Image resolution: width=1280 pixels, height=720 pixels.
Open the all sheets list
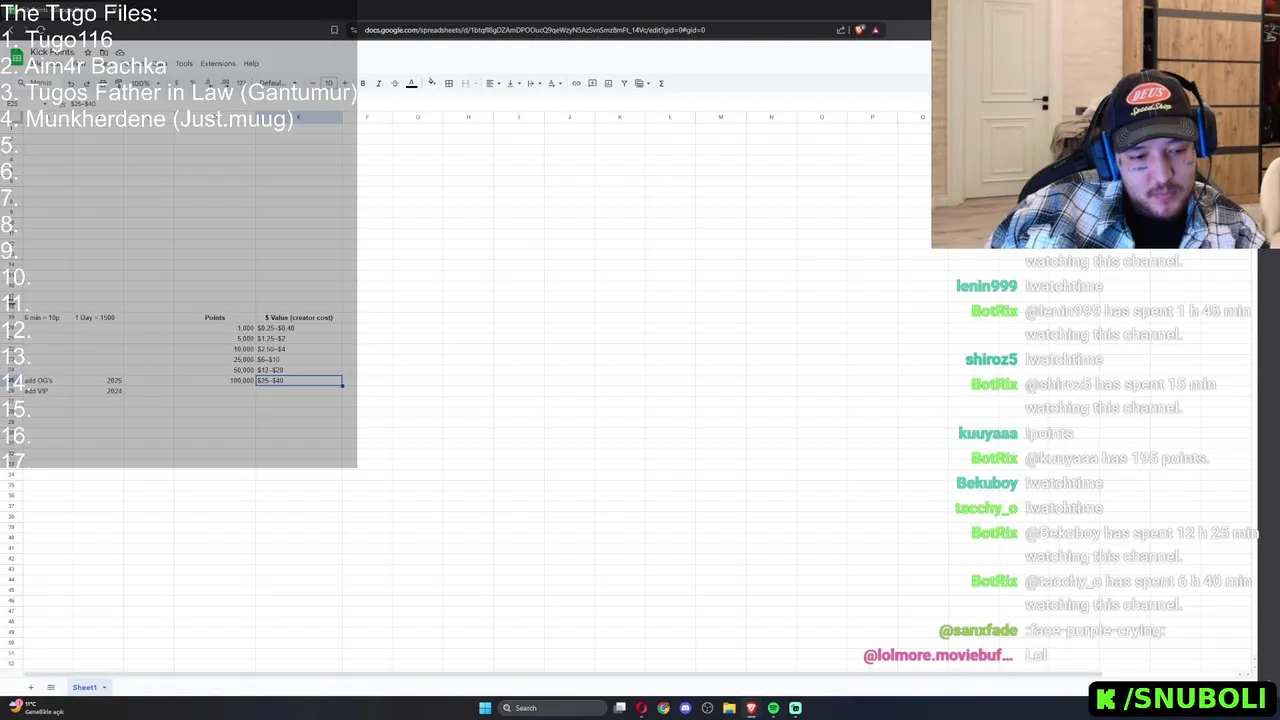(x=51, y=687)
